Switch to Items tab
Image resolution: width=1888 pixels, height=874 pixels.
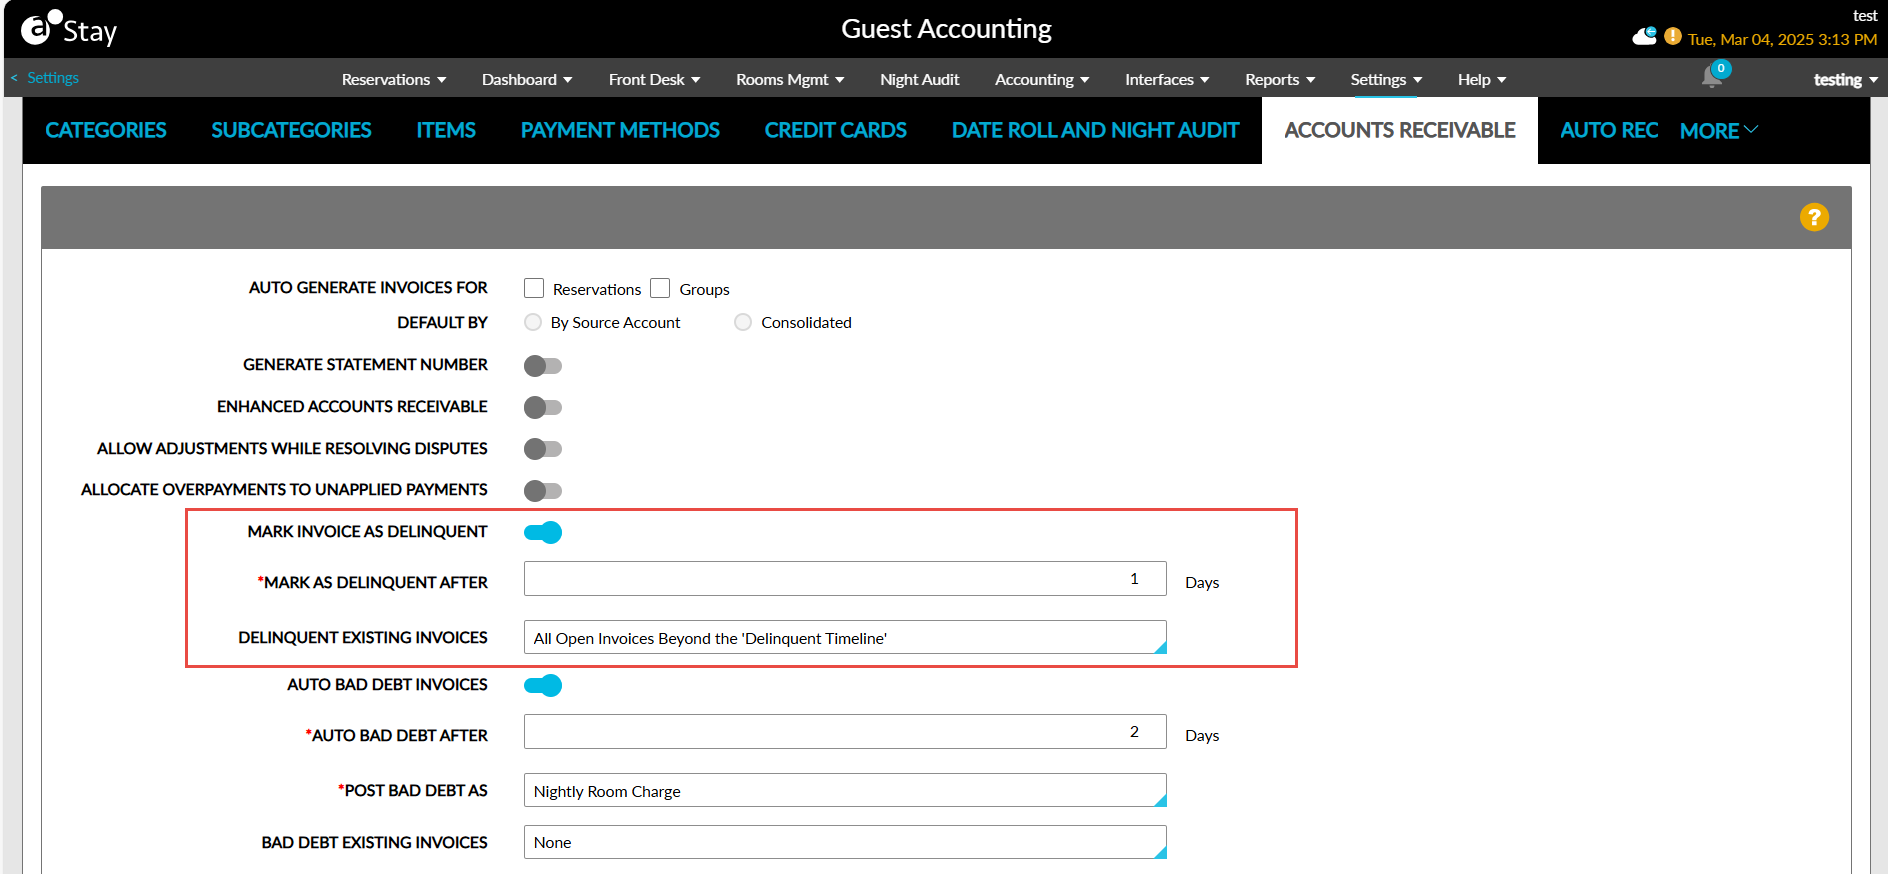click(446, 130)
